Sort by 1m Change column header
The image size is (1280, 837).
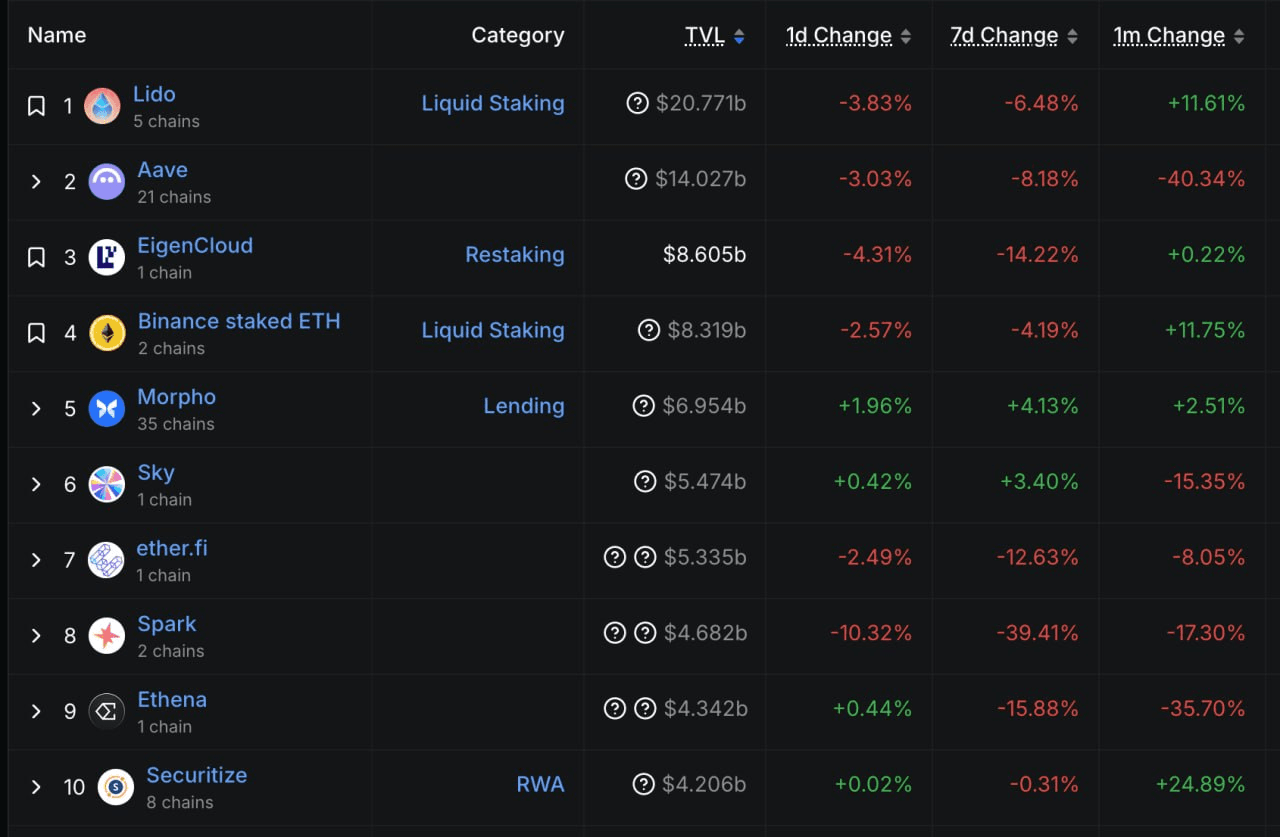click(1169, 36)
